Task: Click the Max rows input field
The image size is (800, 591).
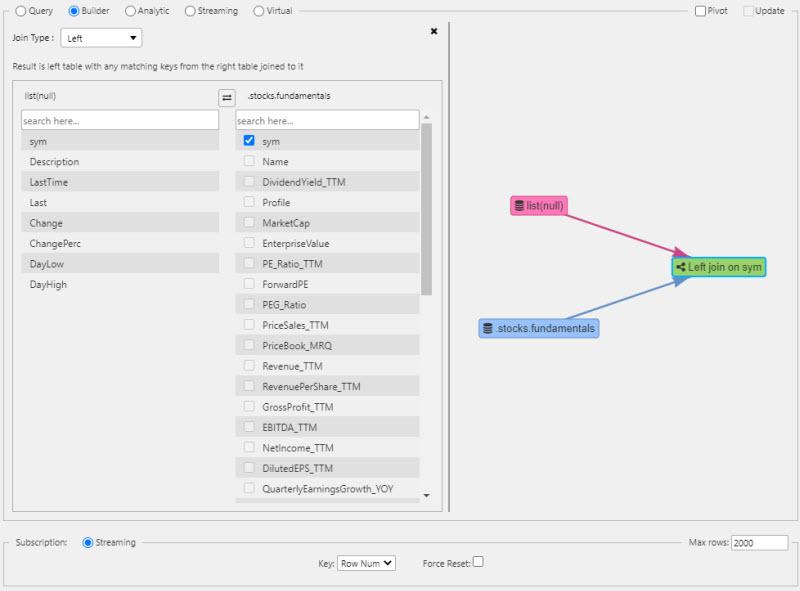Action: pos(759,543)
